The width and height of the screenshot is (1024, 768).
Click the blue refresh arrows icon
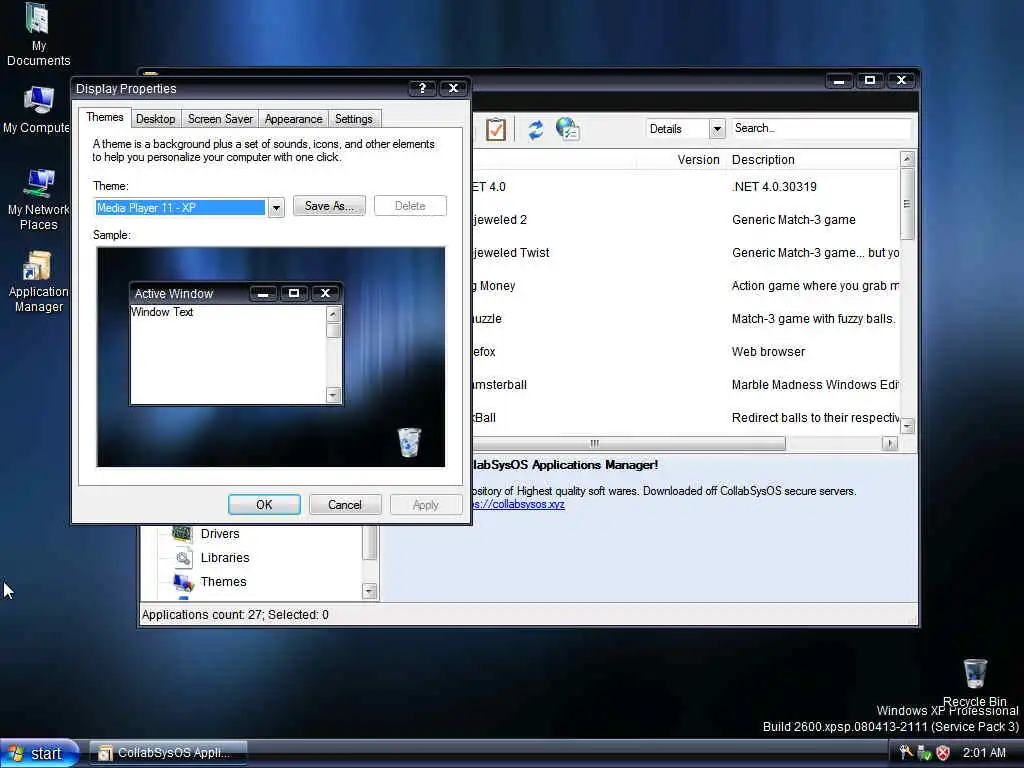click(x=536, y=129)
